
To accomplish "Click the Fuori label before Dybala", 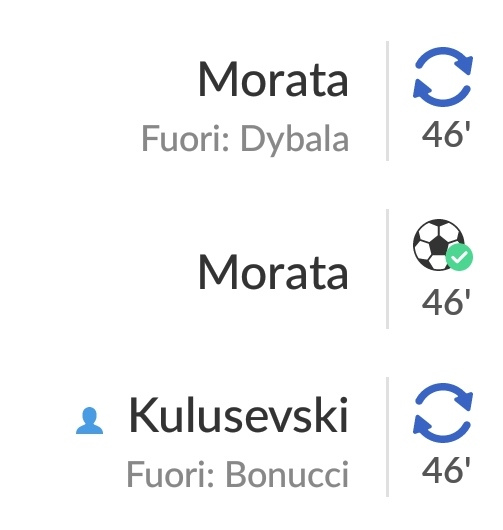I will point(186,138).
